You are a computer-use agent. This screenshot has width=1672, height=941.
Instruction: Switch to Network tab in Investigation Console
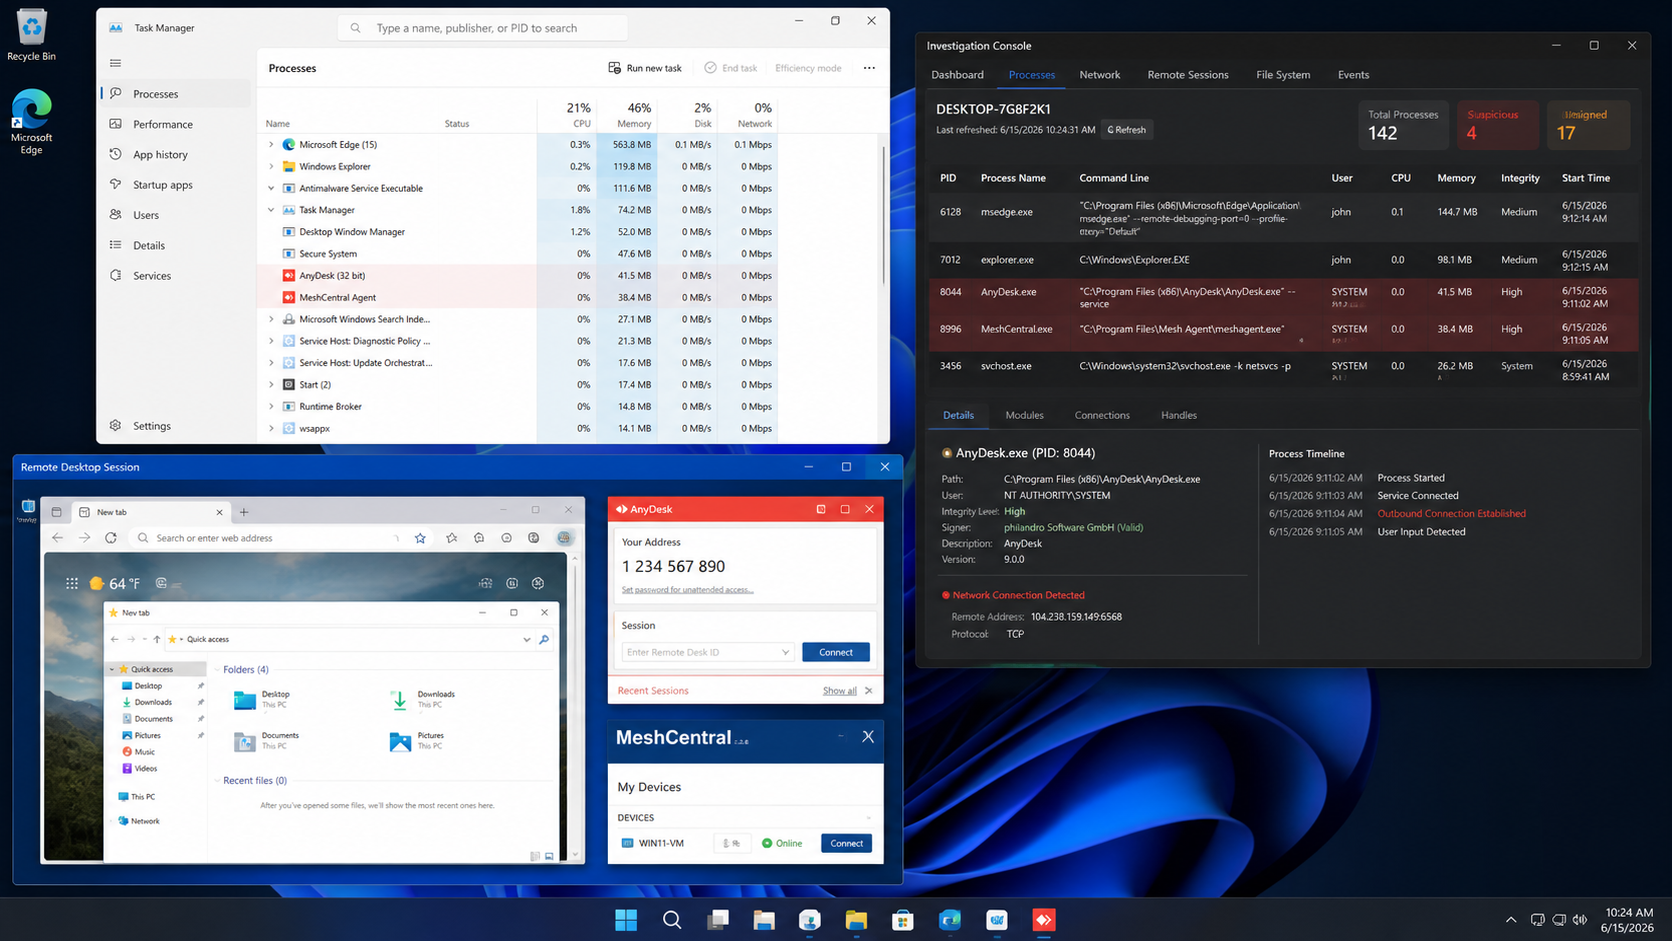tap(1099, 75)
